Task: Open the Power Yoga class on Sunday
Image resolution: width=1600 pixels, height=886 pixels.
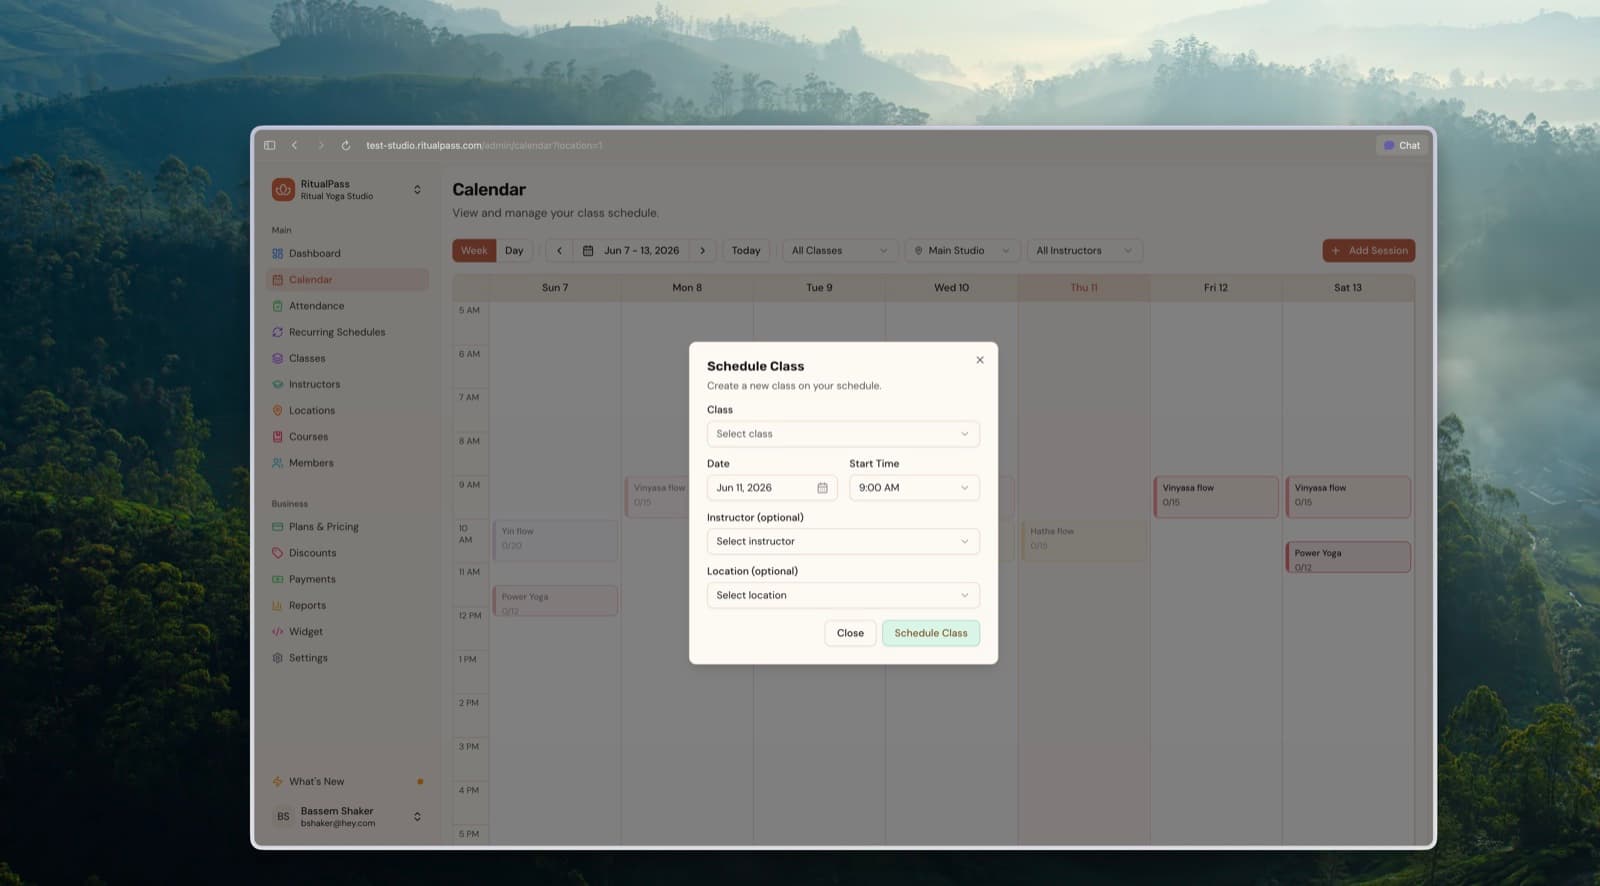Action: click(x=556, y=601)
